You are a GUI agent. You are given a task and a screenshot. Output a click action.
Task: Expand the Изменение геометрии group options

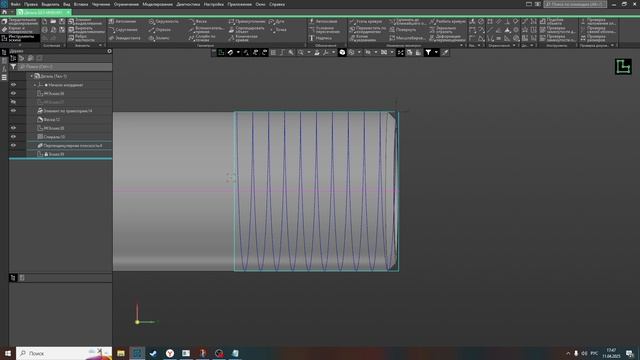pyautogui.click(x=462, y=45)
